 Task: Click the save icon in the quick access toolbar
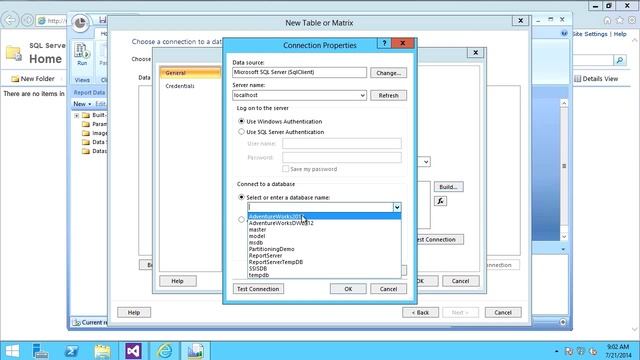(102, 20)
